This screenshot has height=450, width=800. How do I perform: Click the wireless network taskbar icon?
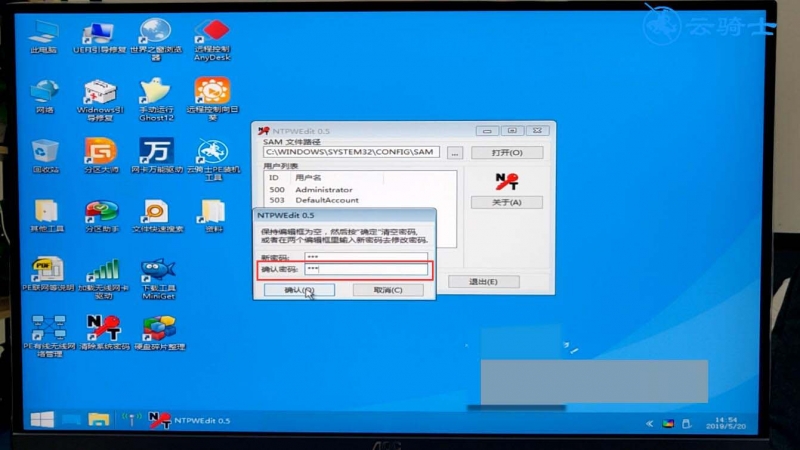[131, 419]
